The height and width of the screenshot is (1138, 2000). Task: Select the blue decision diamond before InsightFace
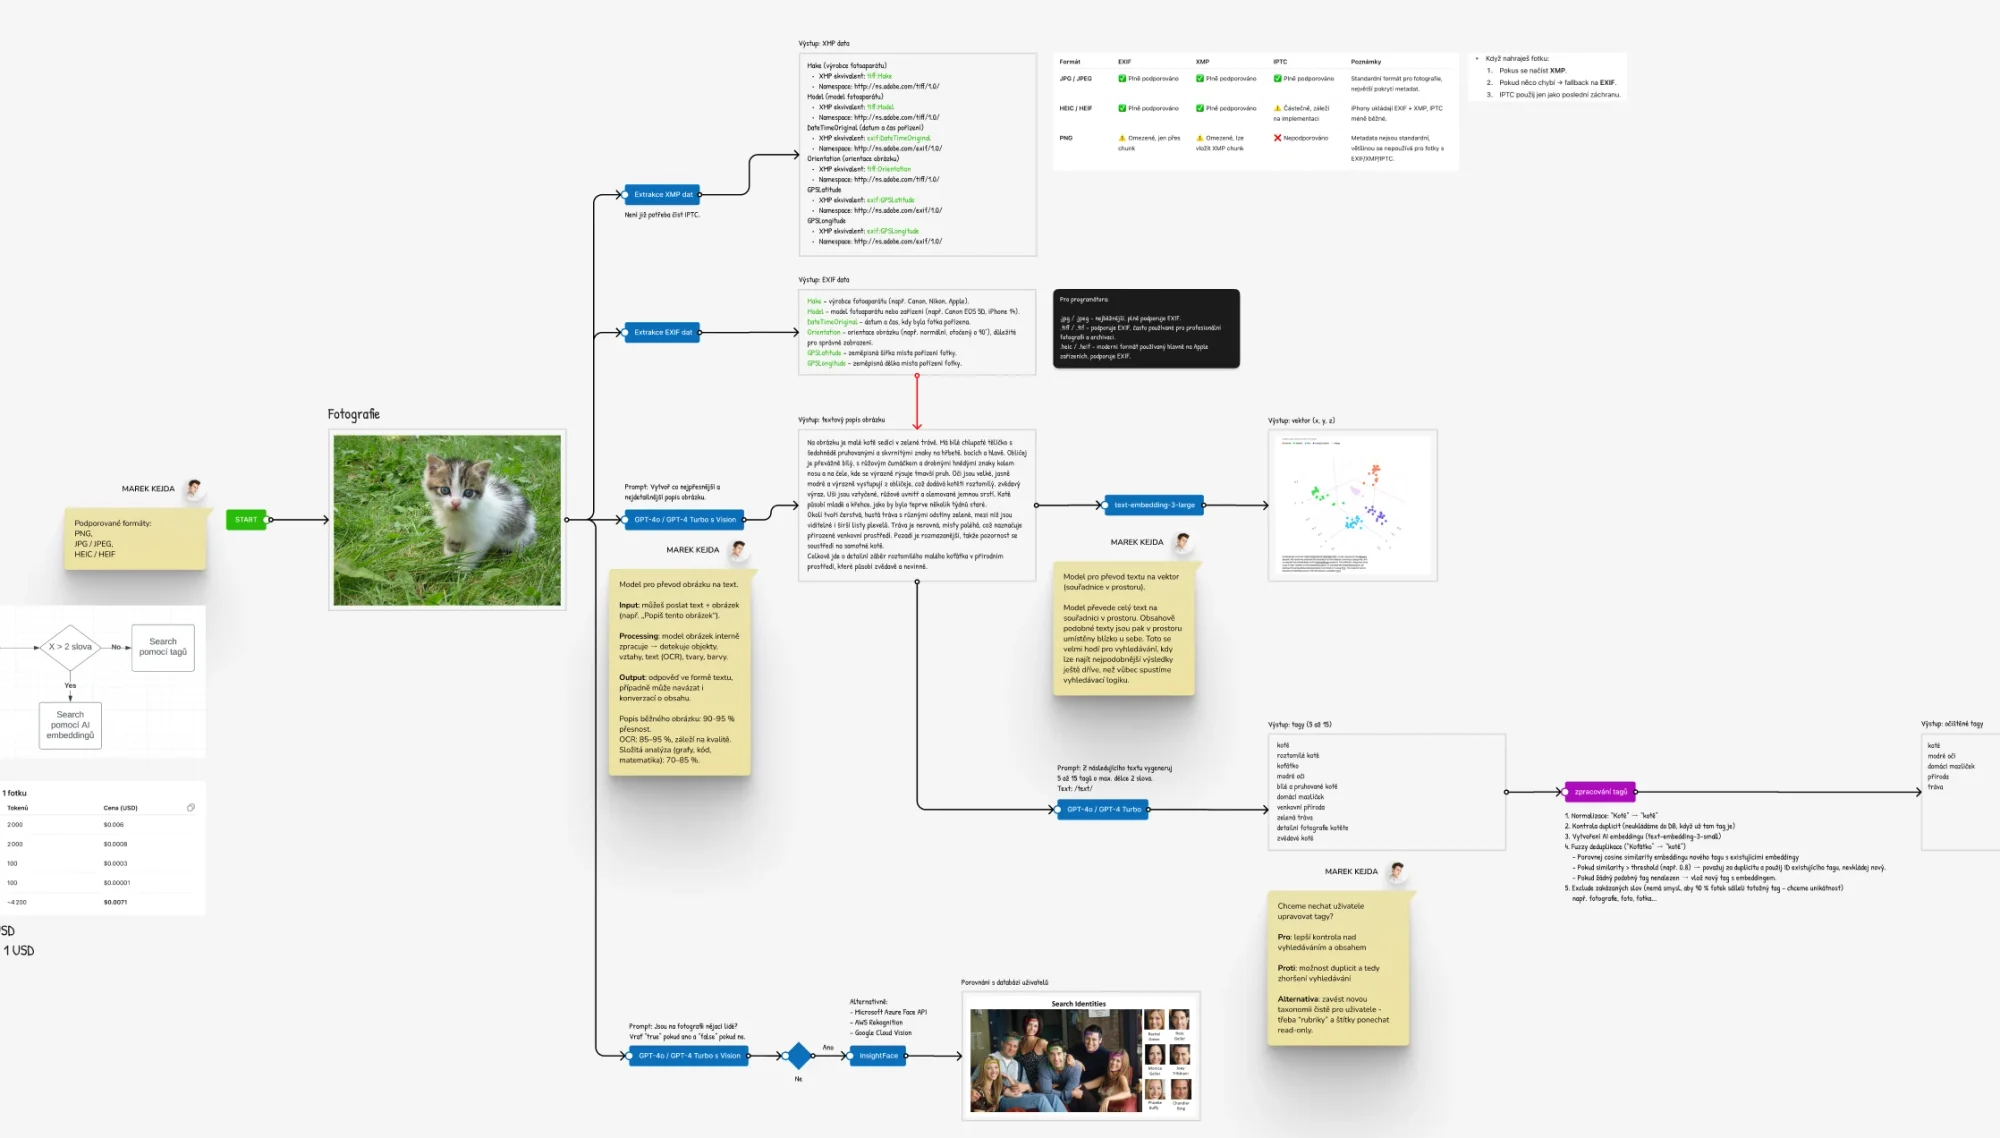point(798,1055)
